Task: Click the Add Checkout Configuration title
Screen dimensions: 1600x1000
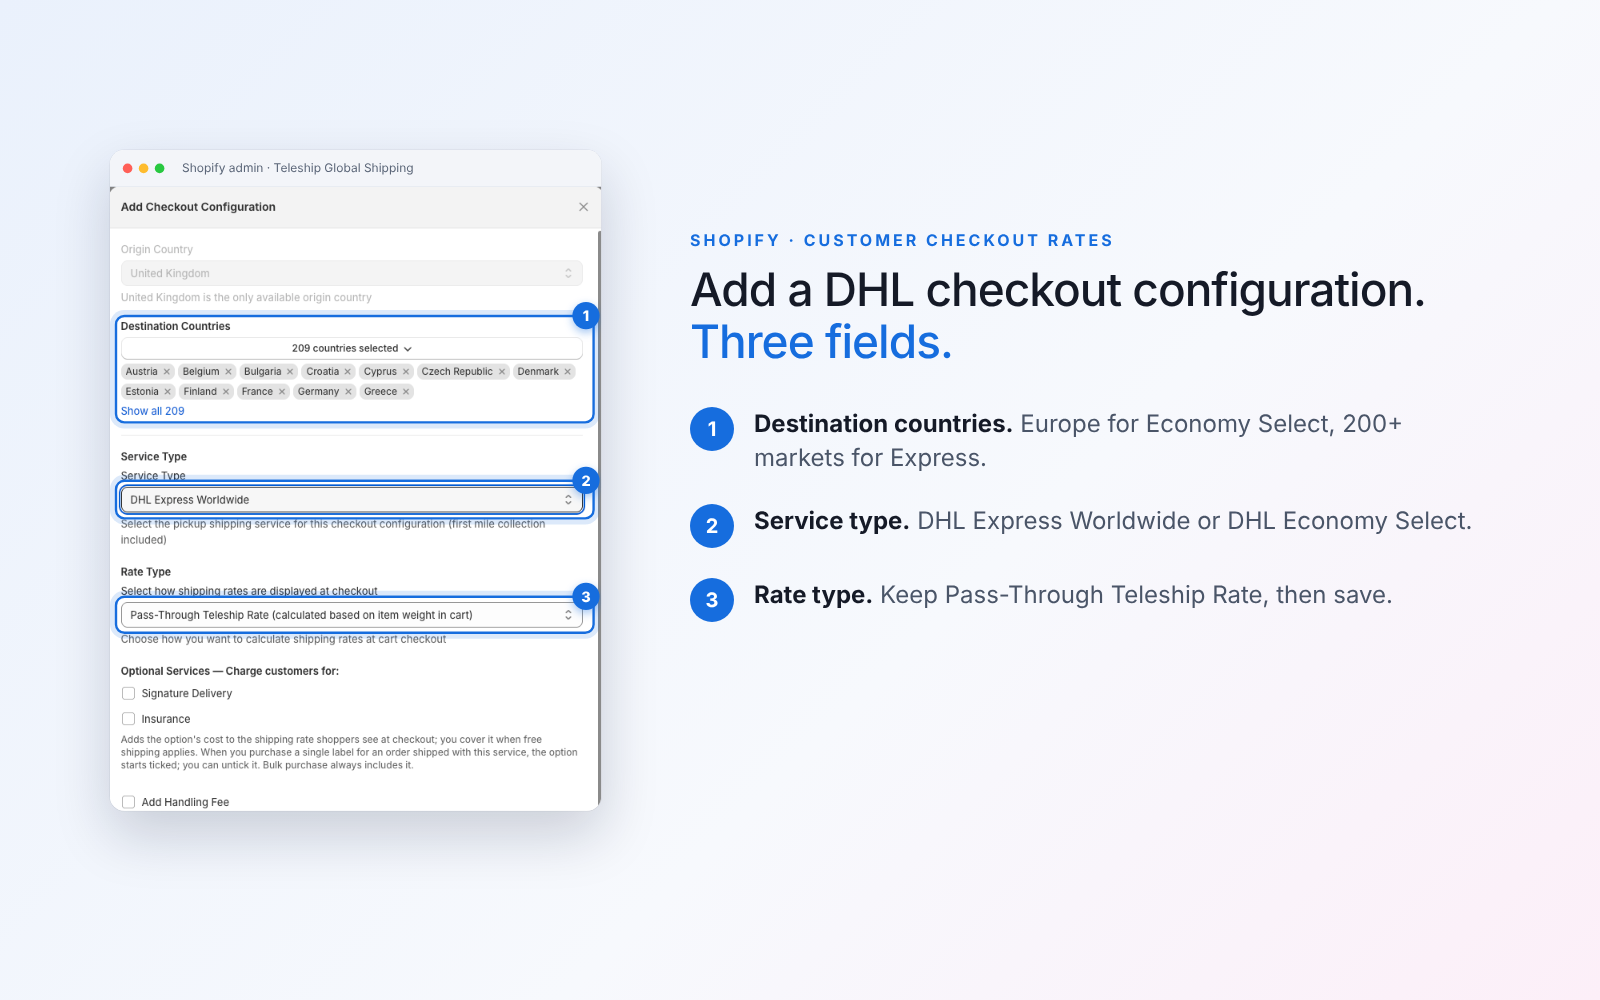Action: point(198,207)
